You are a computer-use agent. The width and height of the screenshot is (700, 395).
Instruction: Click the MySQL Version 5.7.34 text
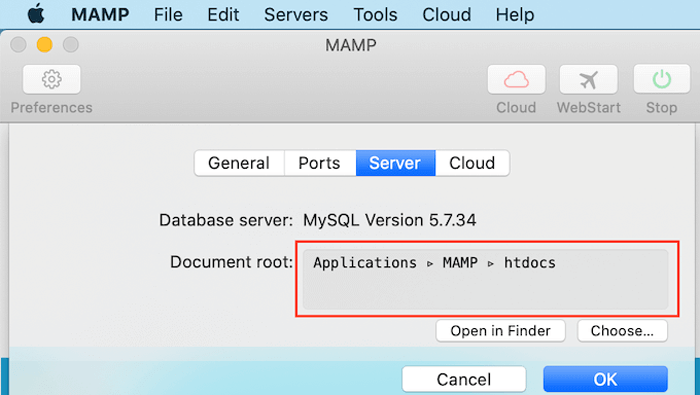click(390, 220)
